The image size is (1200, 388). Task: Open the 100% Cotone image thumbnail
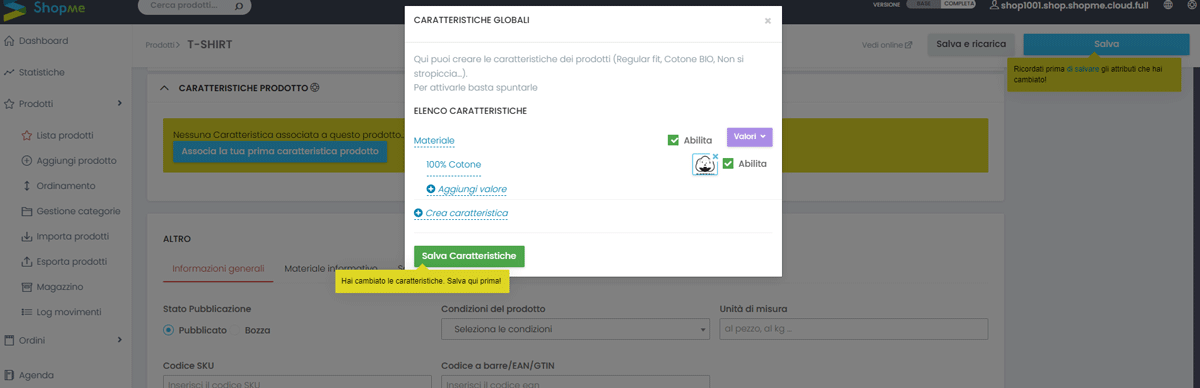[705, 165]
